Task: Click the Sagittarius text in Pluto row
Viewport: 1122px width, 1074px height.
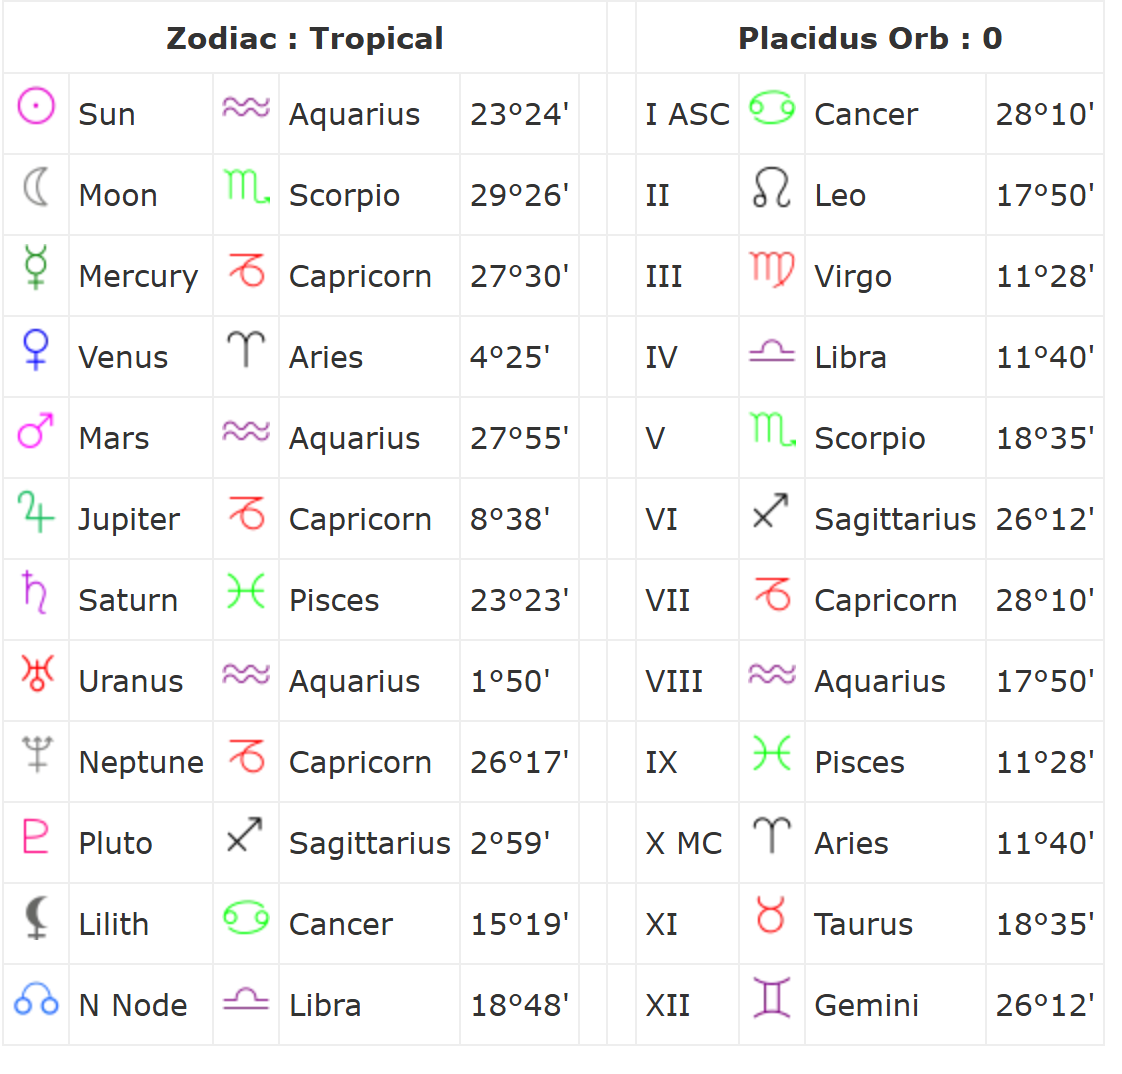Action: pyautogui.click(x=369, y=843)
